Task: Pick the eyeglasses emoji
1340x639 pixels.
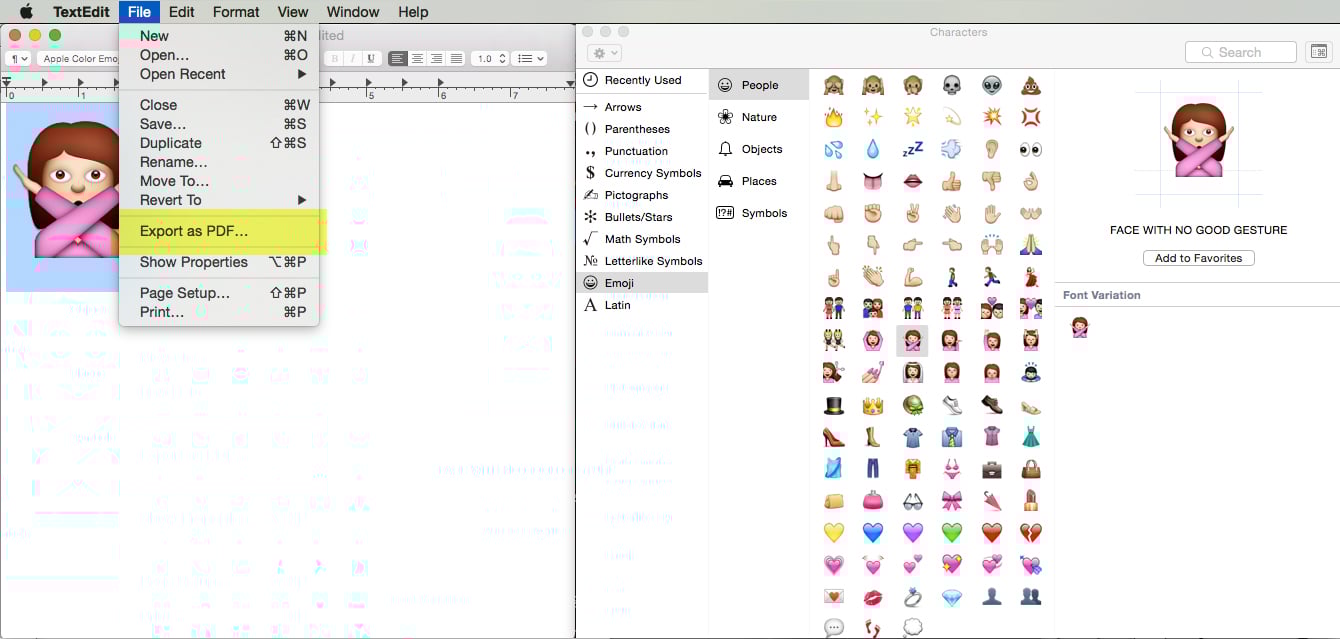Action: [x=912, y=501]
